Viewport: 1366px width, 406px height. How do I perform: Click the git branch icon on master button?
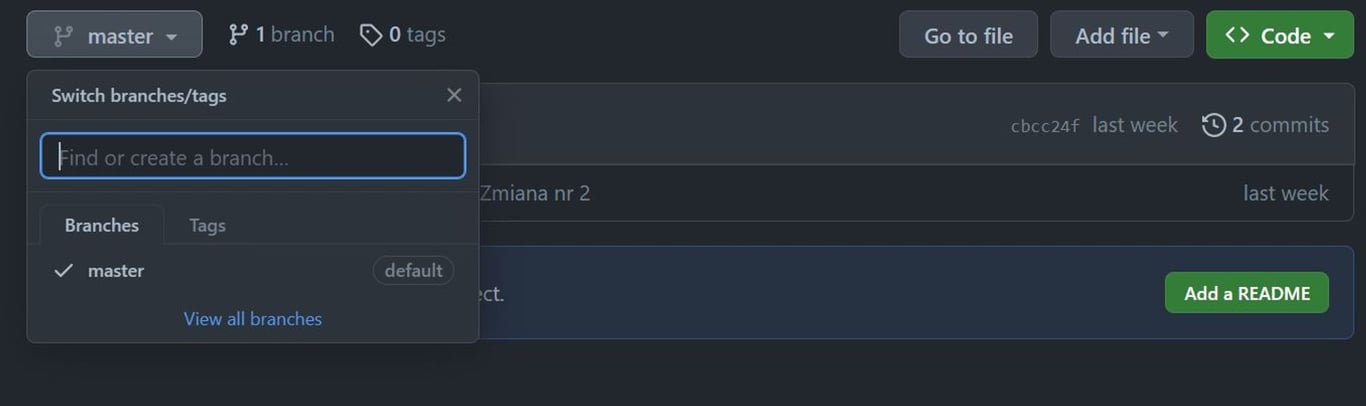point(63,36)
